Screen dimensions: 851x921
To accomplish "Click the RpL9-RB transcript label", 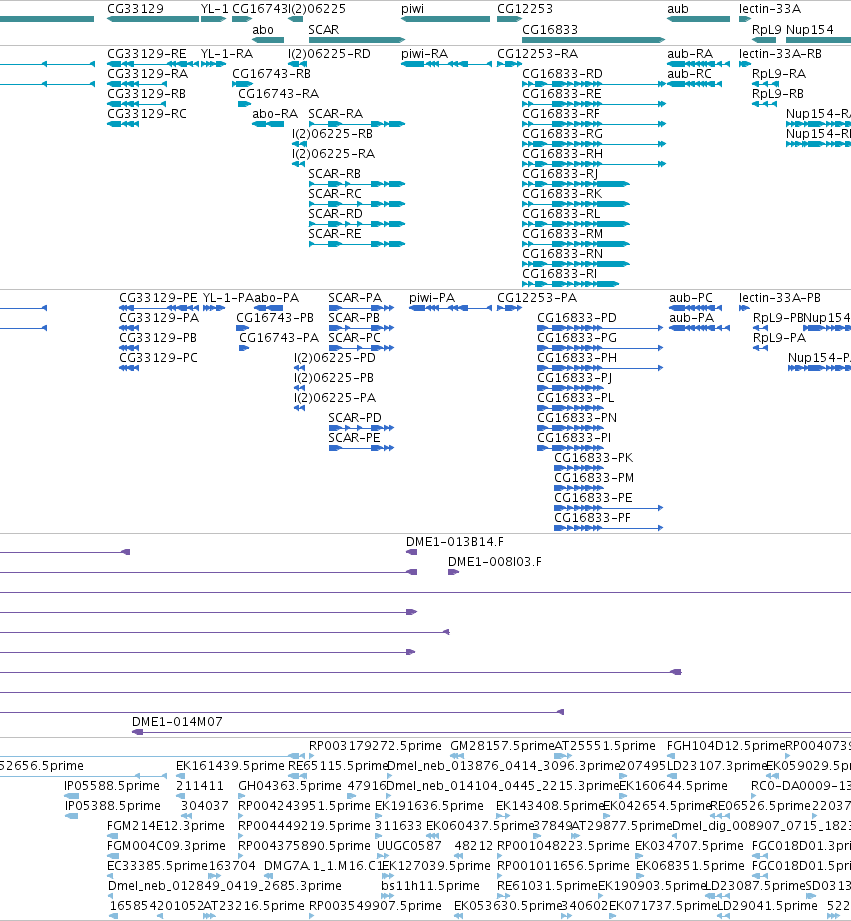I will 778,93.
